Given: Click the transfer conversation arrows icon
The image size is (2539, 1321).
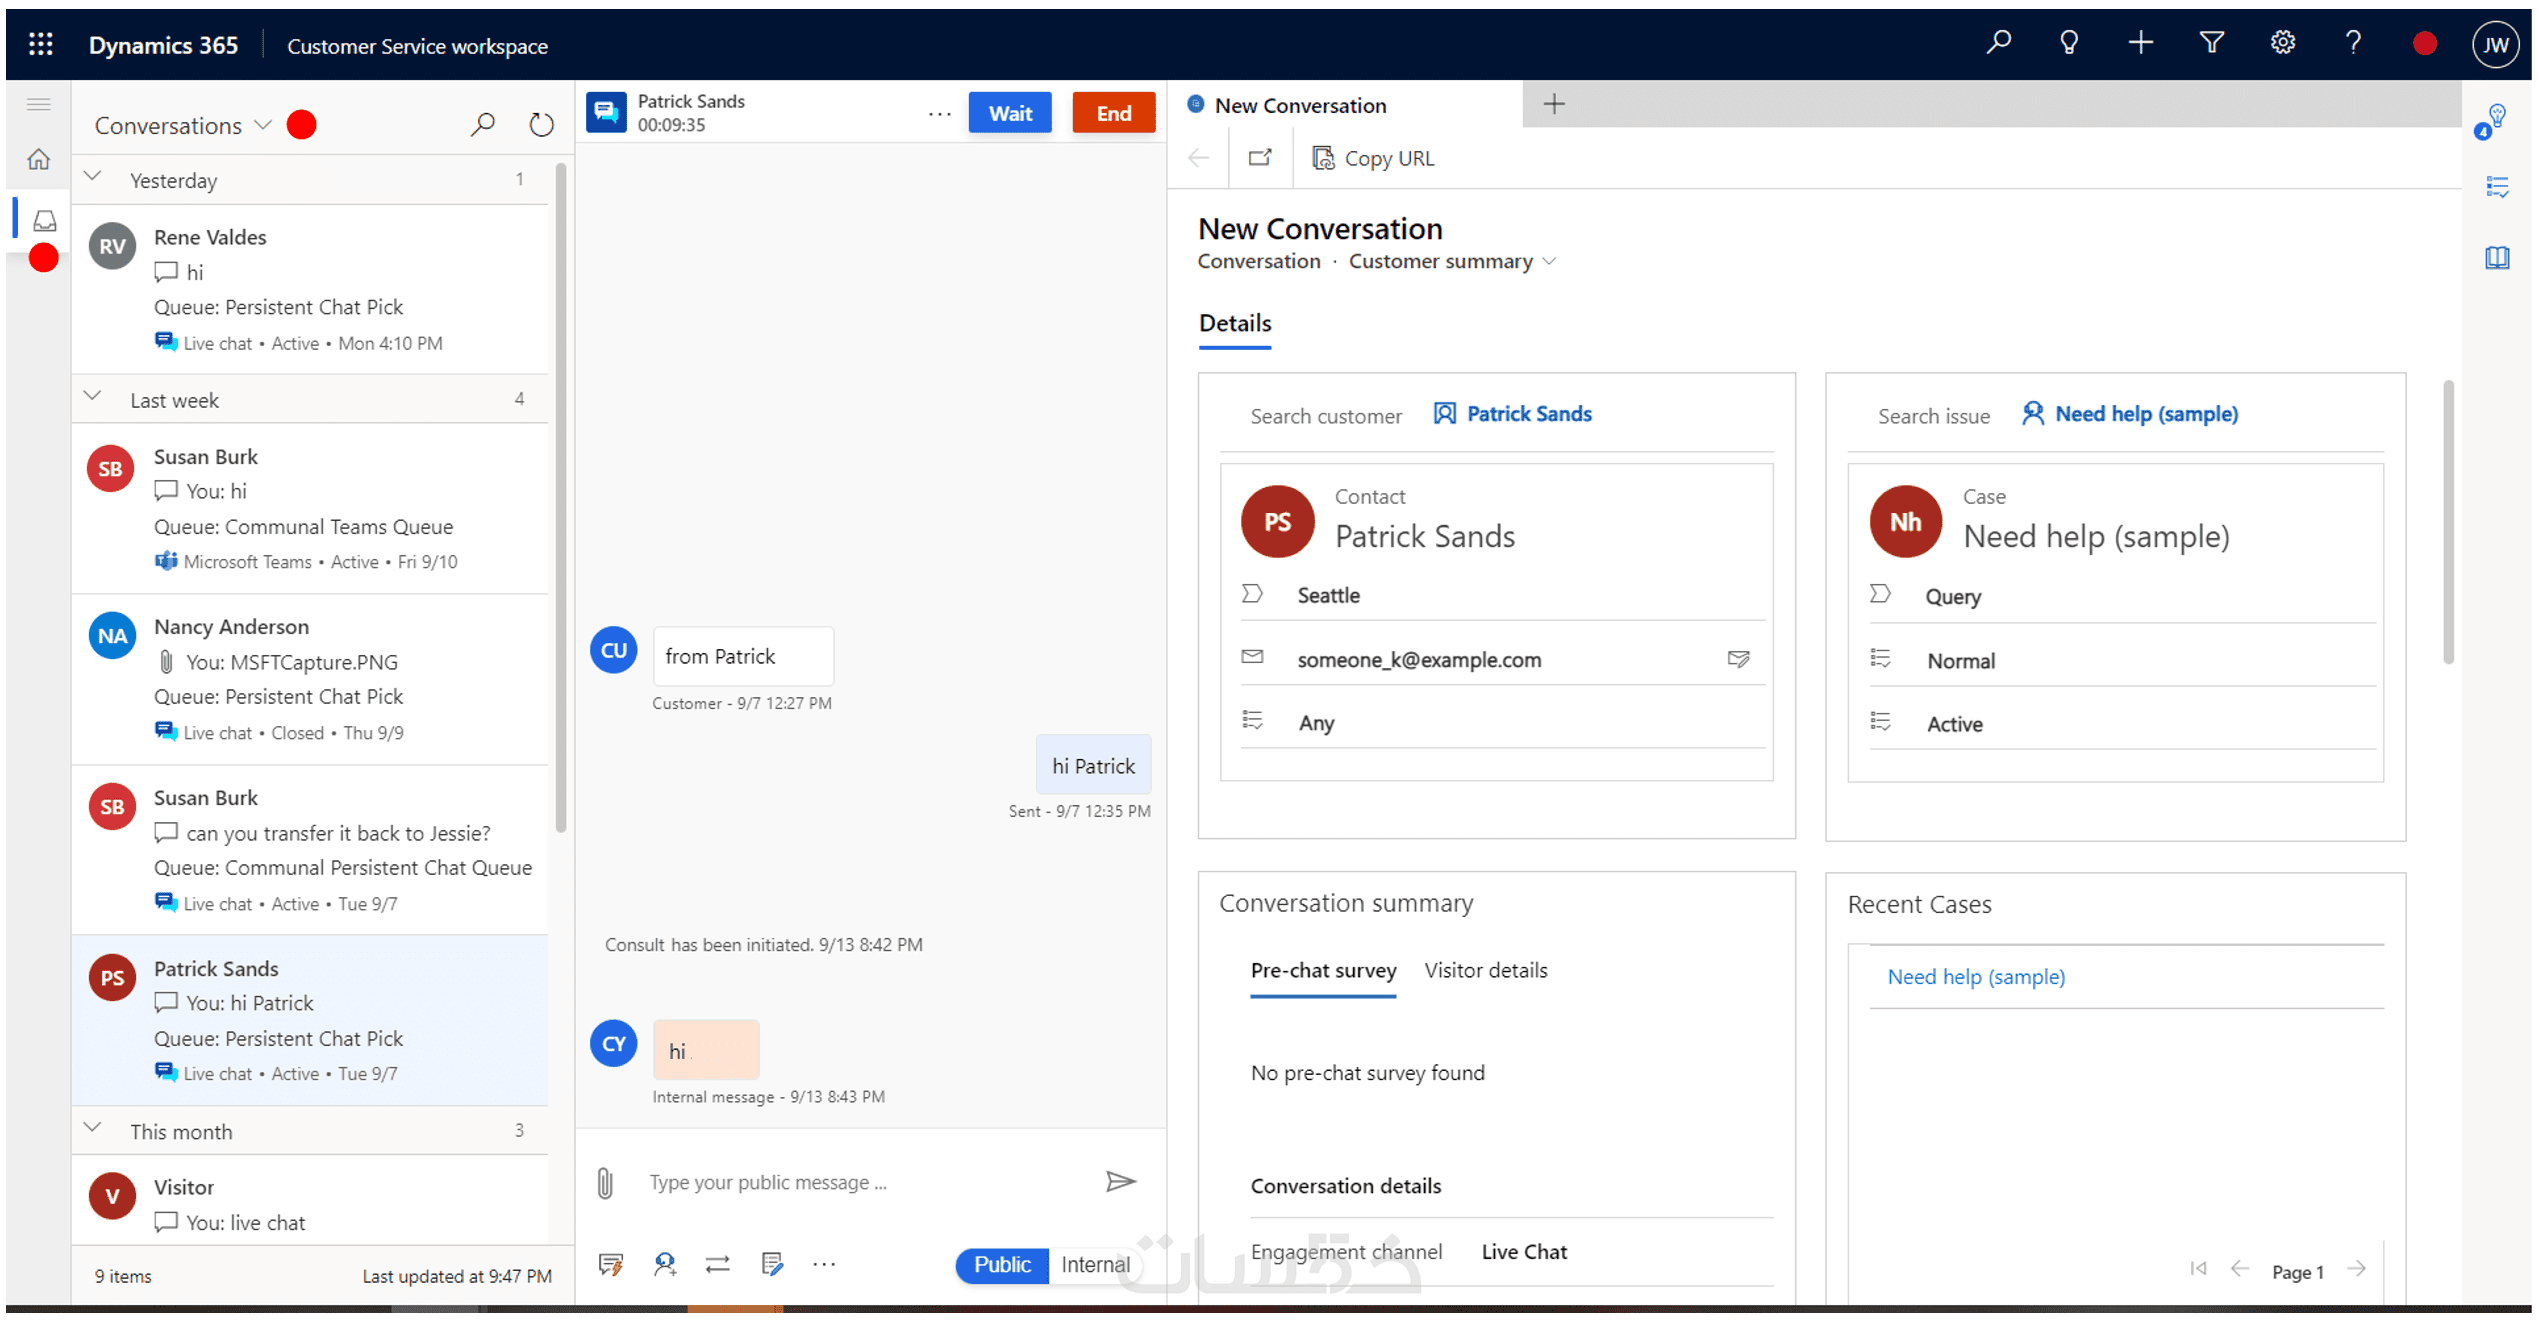Looking at the screenshot, I should 717,1264.
